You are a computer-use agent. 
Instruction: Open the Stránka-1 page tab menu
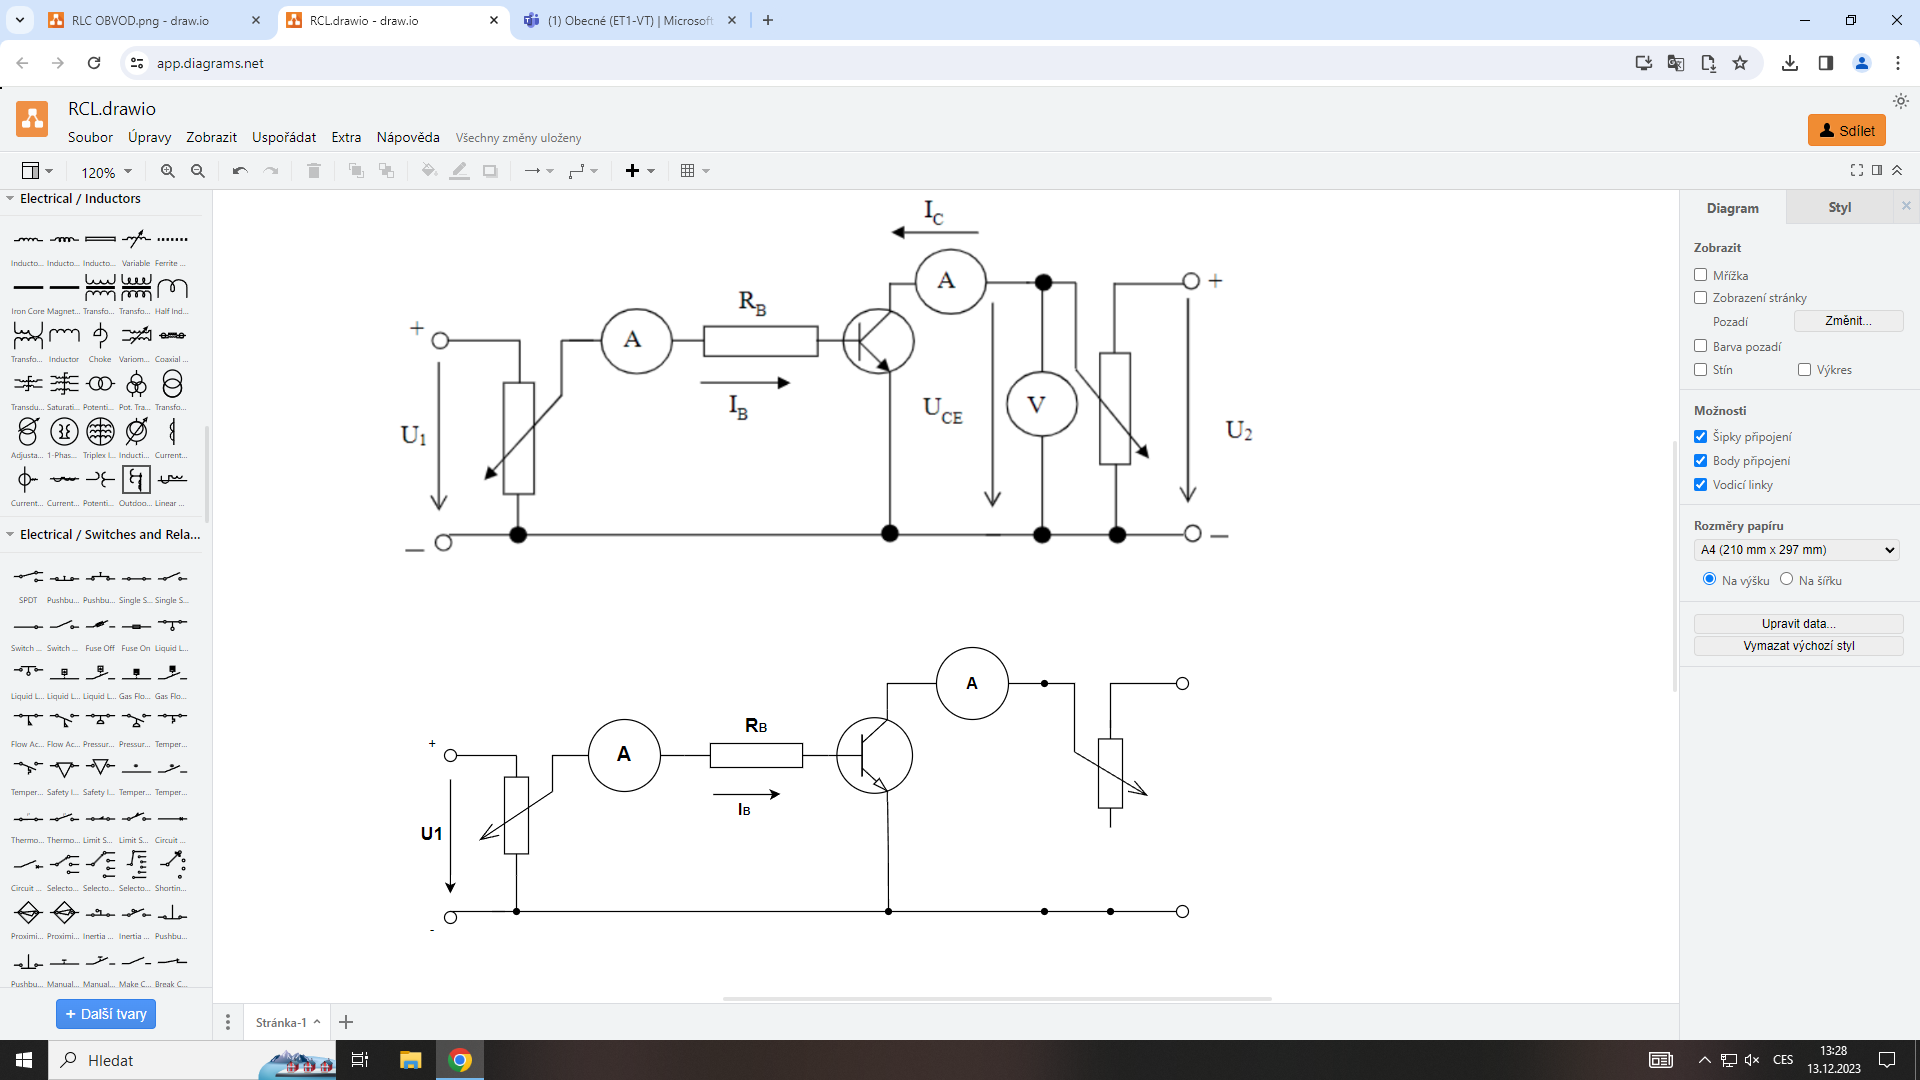[288, 1022]
